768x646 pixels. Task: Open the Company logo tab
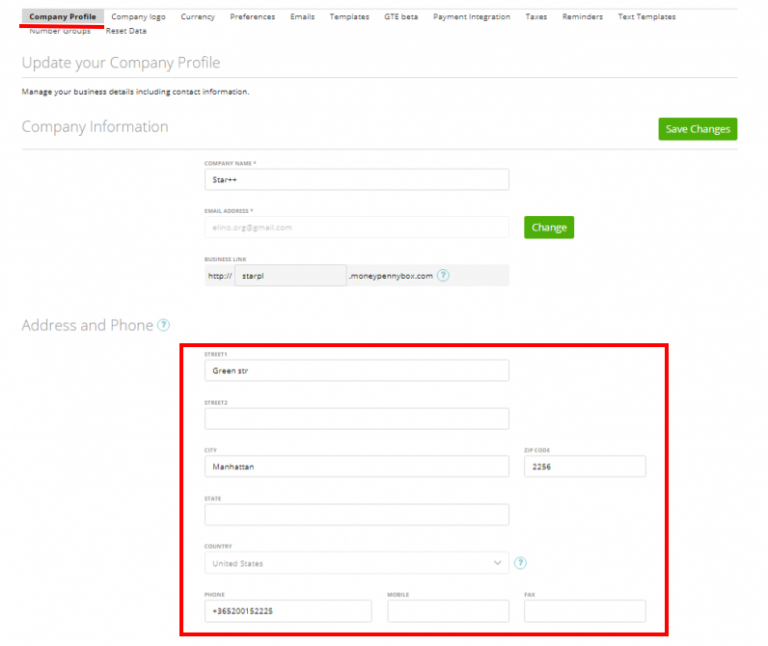(138, 16)
